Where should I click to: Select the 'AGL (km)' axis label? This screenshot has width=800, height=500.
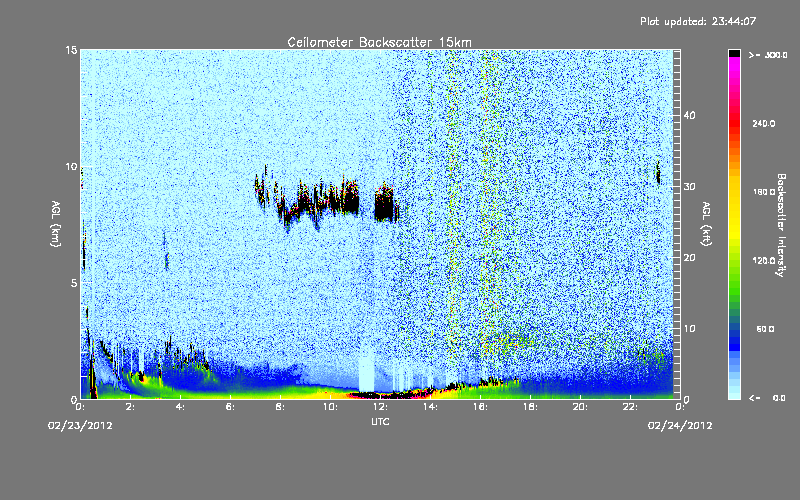pyautogui.click(x=56, y=223)
